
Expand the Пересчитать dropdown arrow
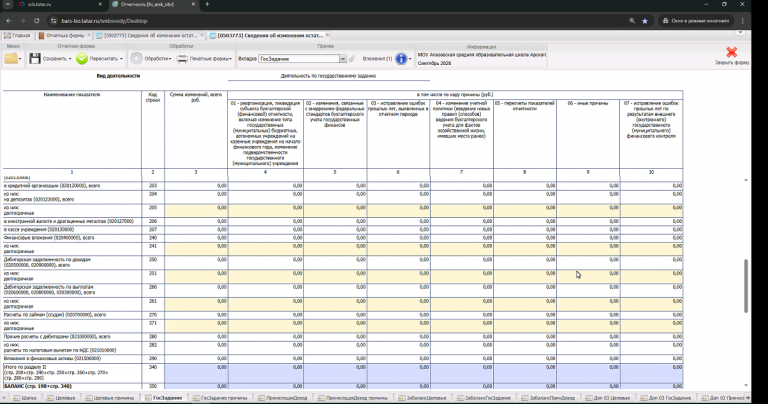point(121,59)
